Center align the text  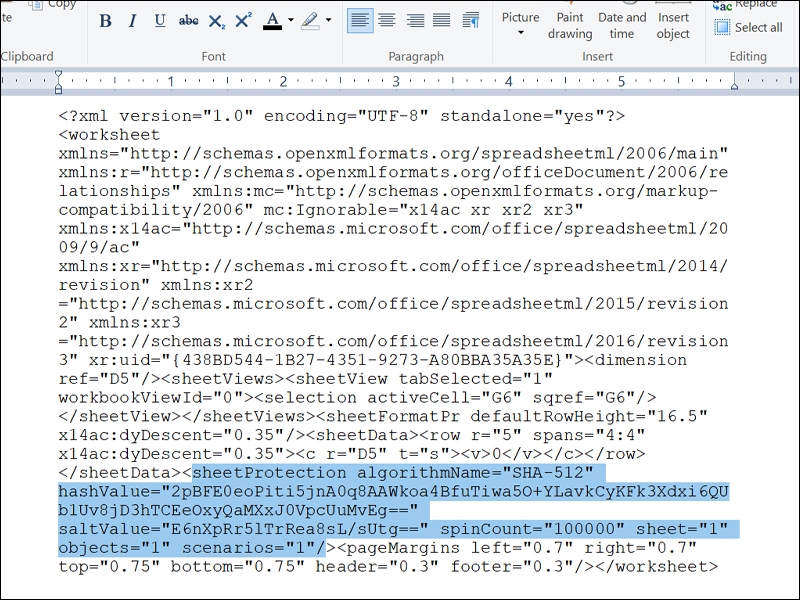[387, 21]
